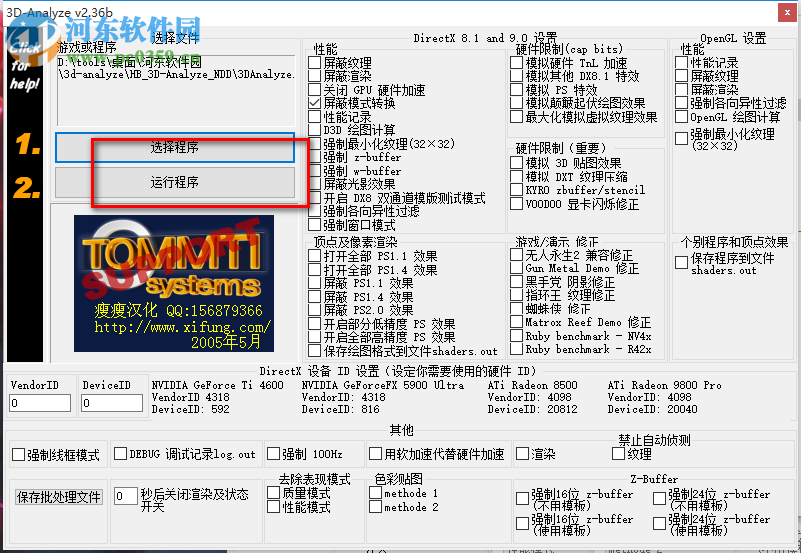Click the NVIDIA GeForce Ti 4600 text
The height and width of the screenshot is (553, 801).
218,385
